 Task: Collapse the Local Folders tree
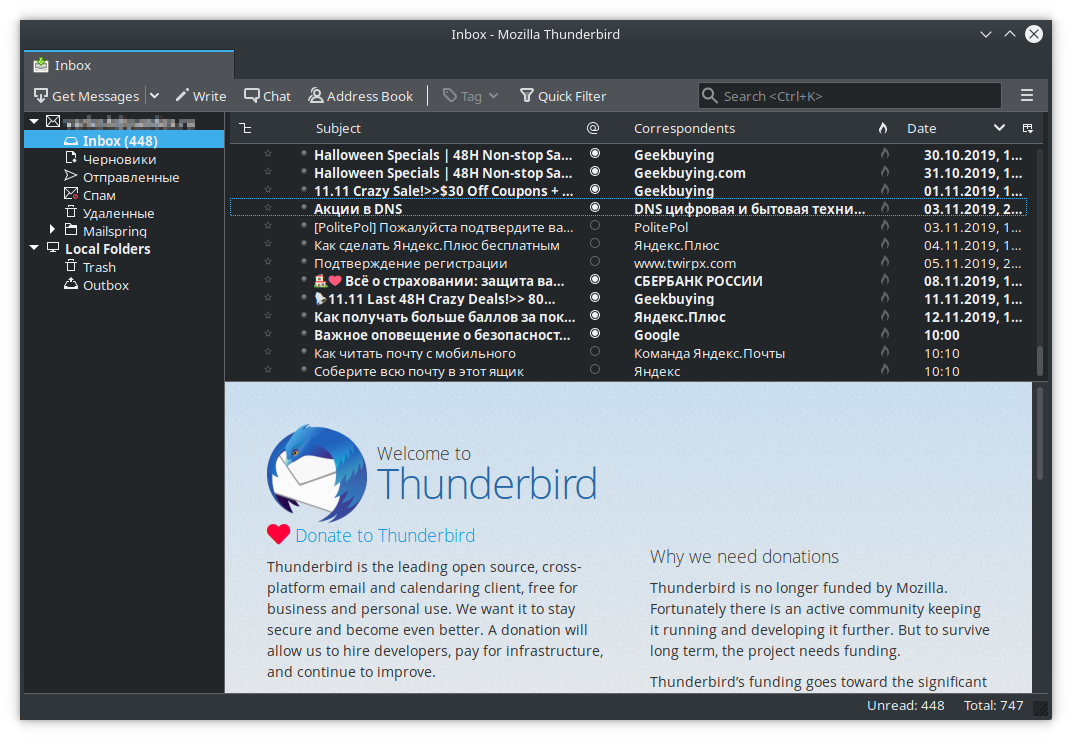click(34, 248)
